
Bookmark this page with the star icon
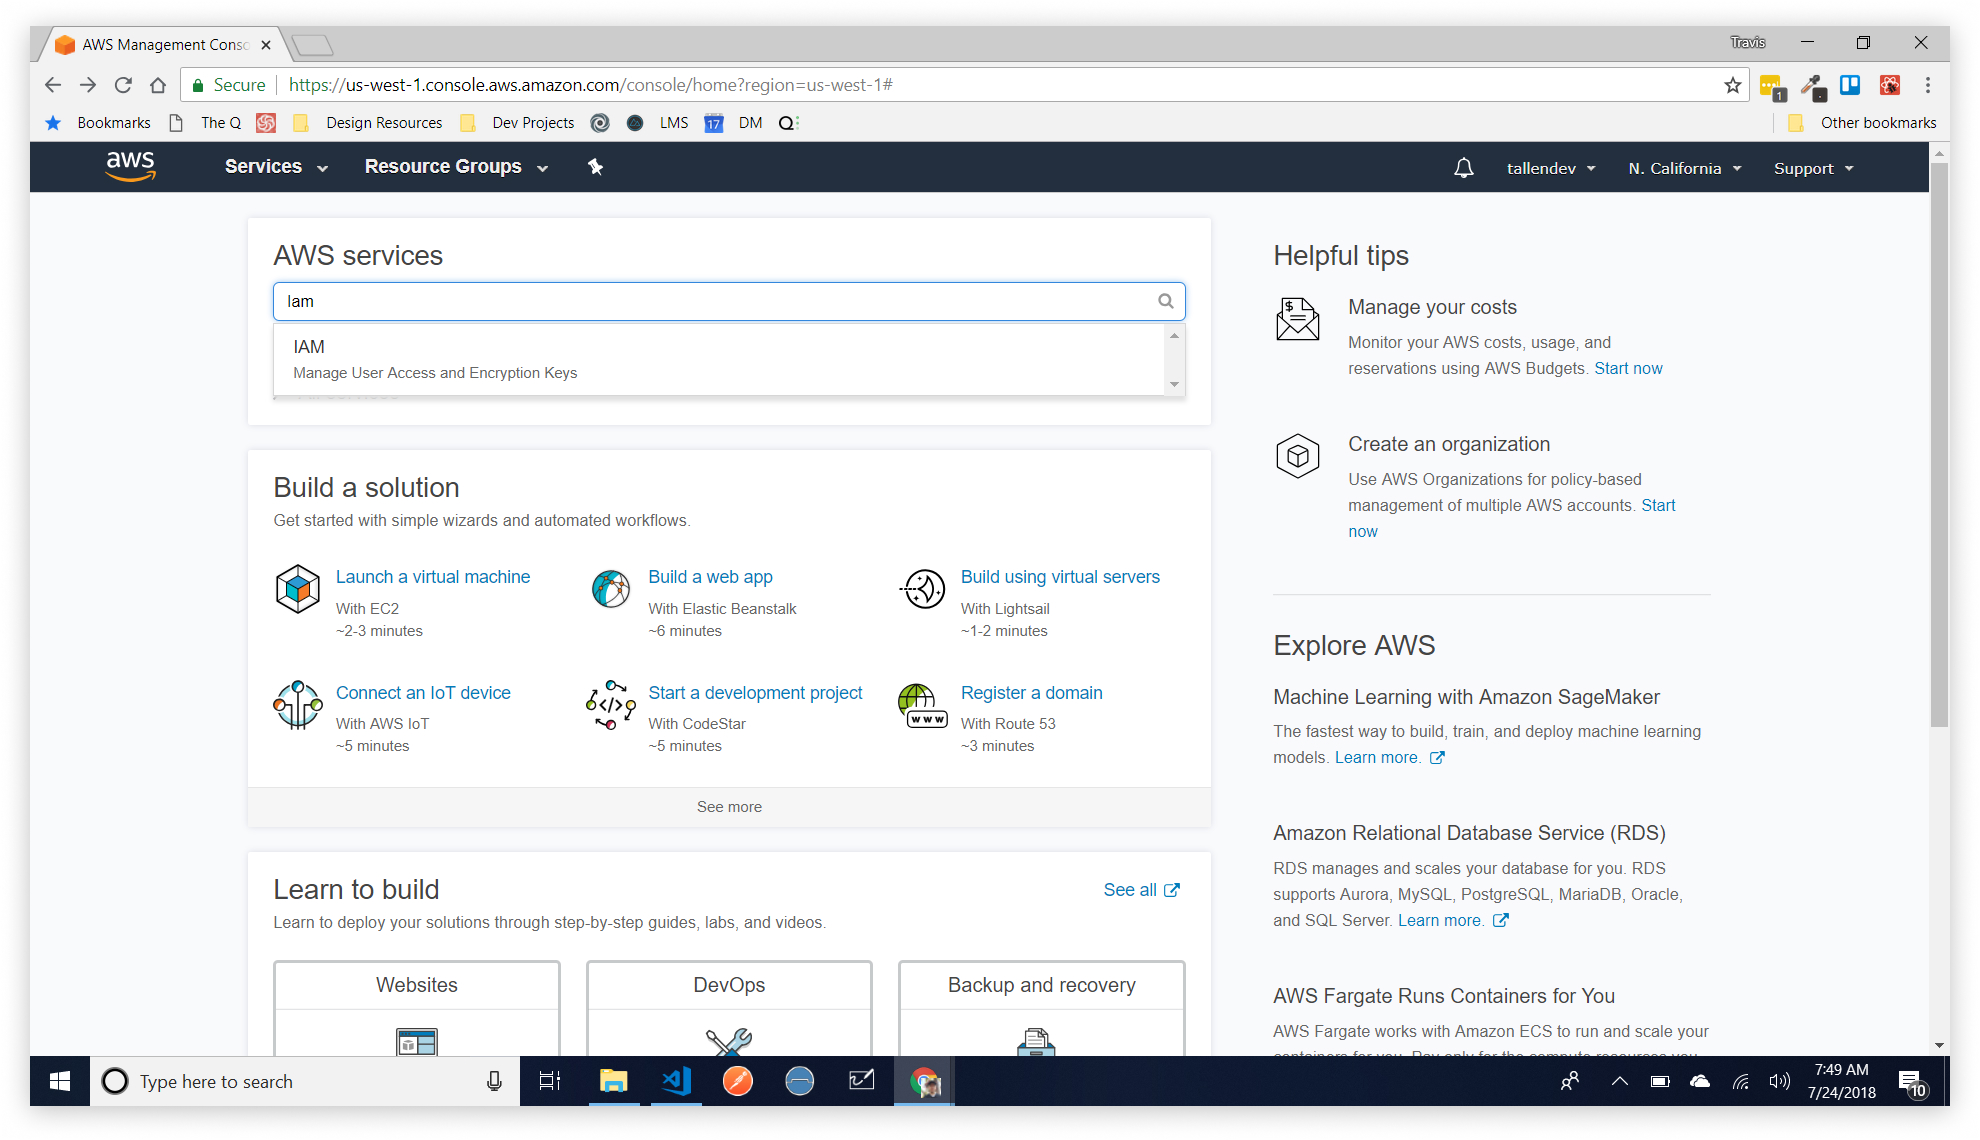pyautogui.click(x=1732, y=85)
